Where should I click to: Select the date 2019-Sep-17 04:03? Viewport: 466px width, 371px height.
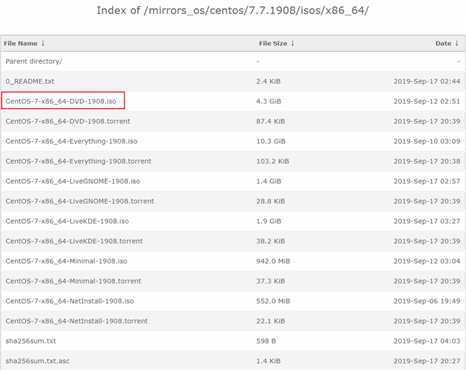tap(427, 341)
